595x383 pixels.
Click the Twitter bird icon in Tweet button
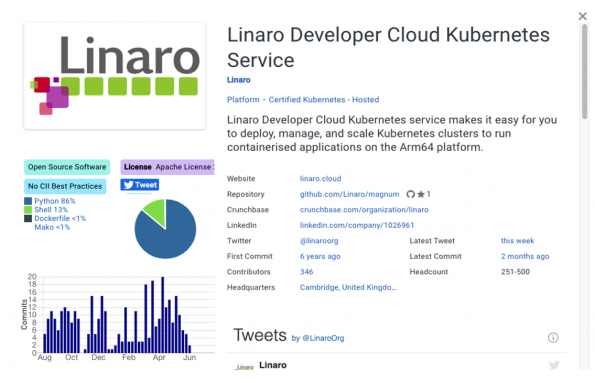pyautogui.click(x=128, y=185)
